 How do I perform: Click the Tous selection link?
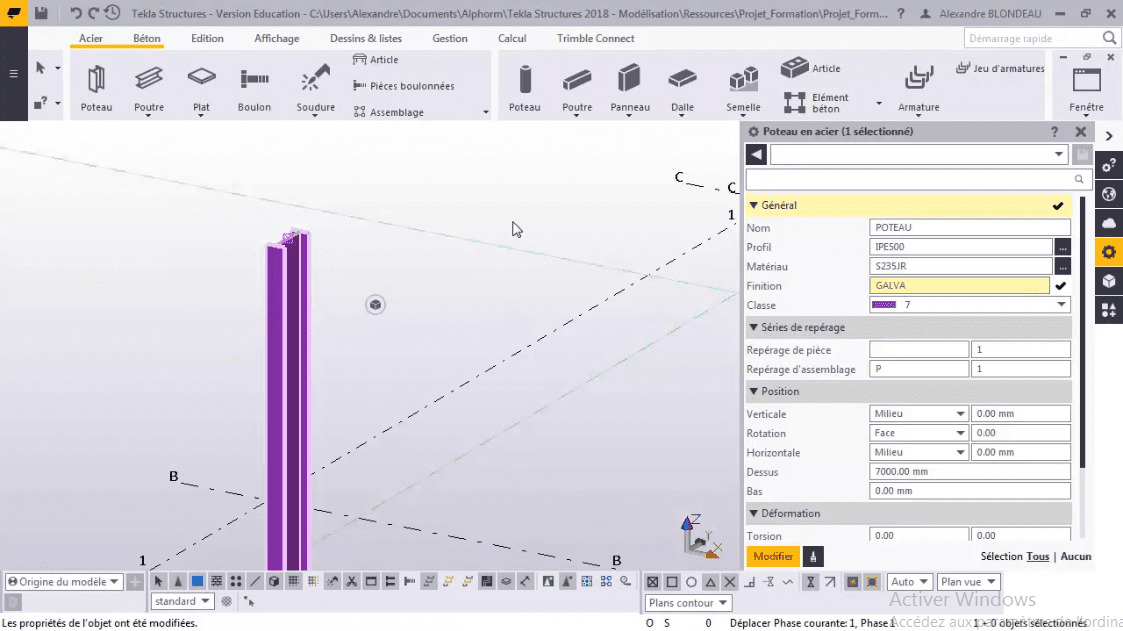(1037, 557)
